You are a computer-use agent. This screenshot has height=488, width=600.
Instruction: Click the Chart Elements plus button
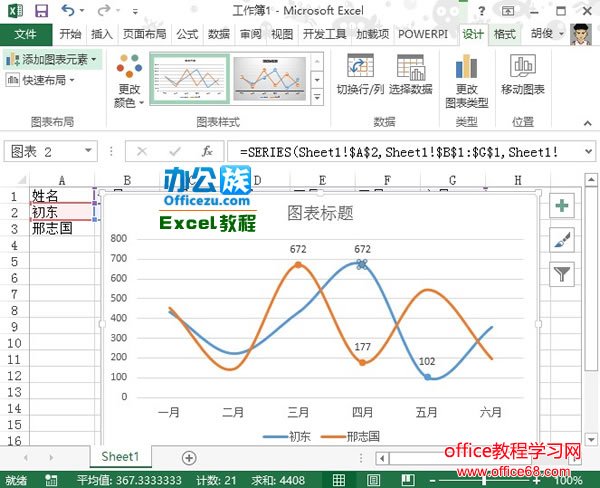[562, 206]
